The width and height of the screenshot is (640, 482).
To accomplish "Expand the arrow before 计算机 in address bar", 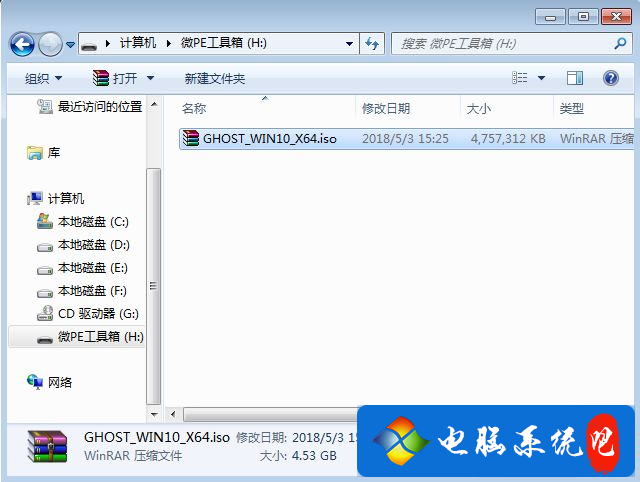I will point(108,43).
